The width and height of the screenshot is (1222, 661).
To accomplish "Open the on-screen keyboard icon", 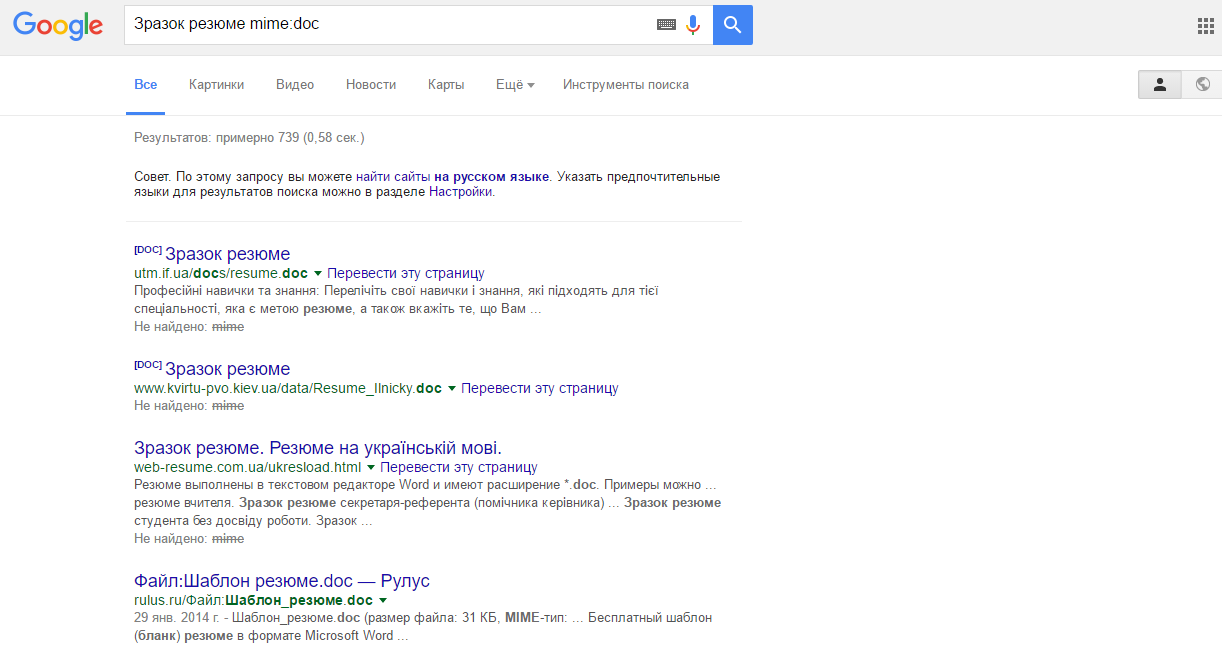I will point(666,25).
